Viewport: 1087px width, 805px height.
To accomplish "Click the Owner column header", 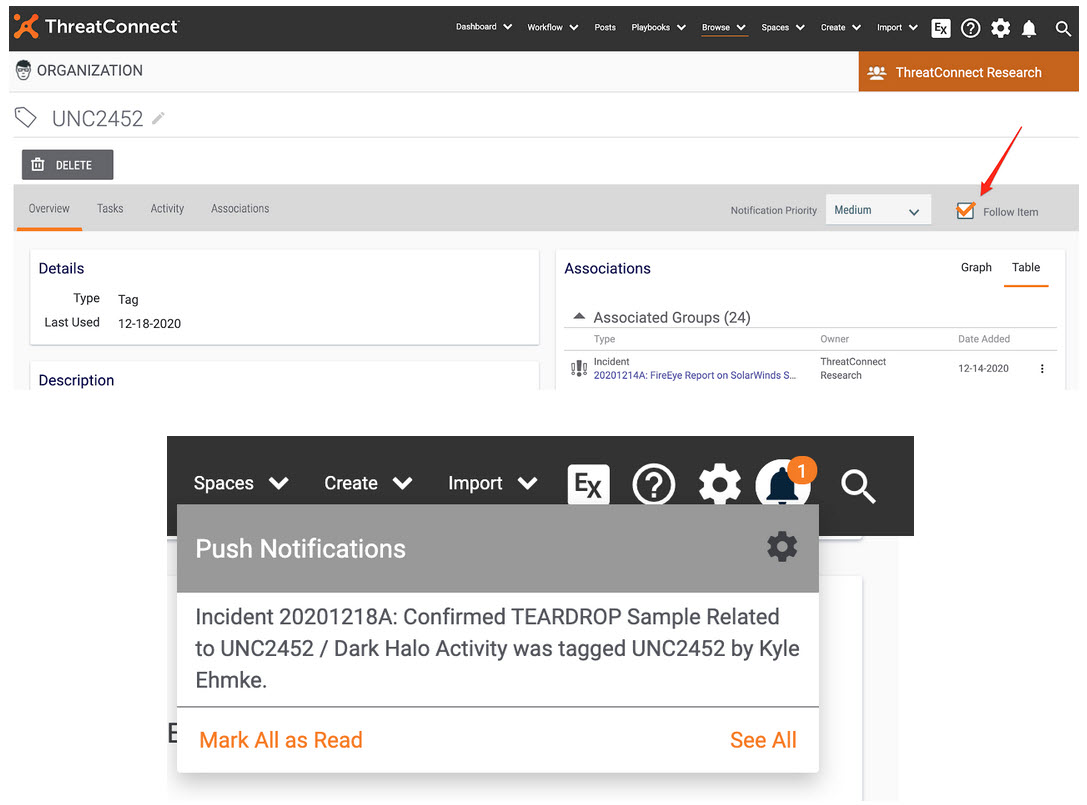I will coord(835,339).
